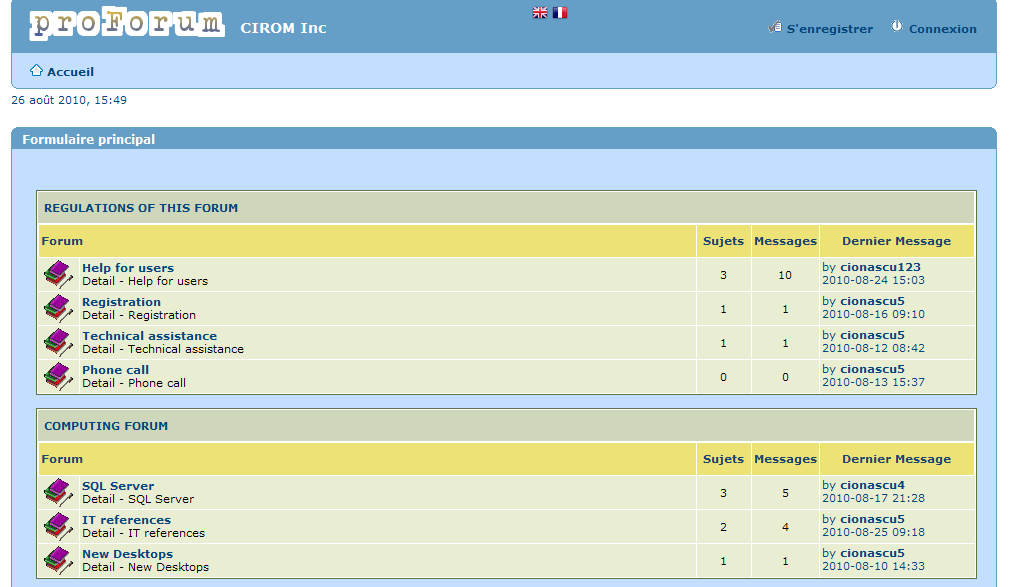
Task: Switch language using the French flag icon
Action: (560, 13)
